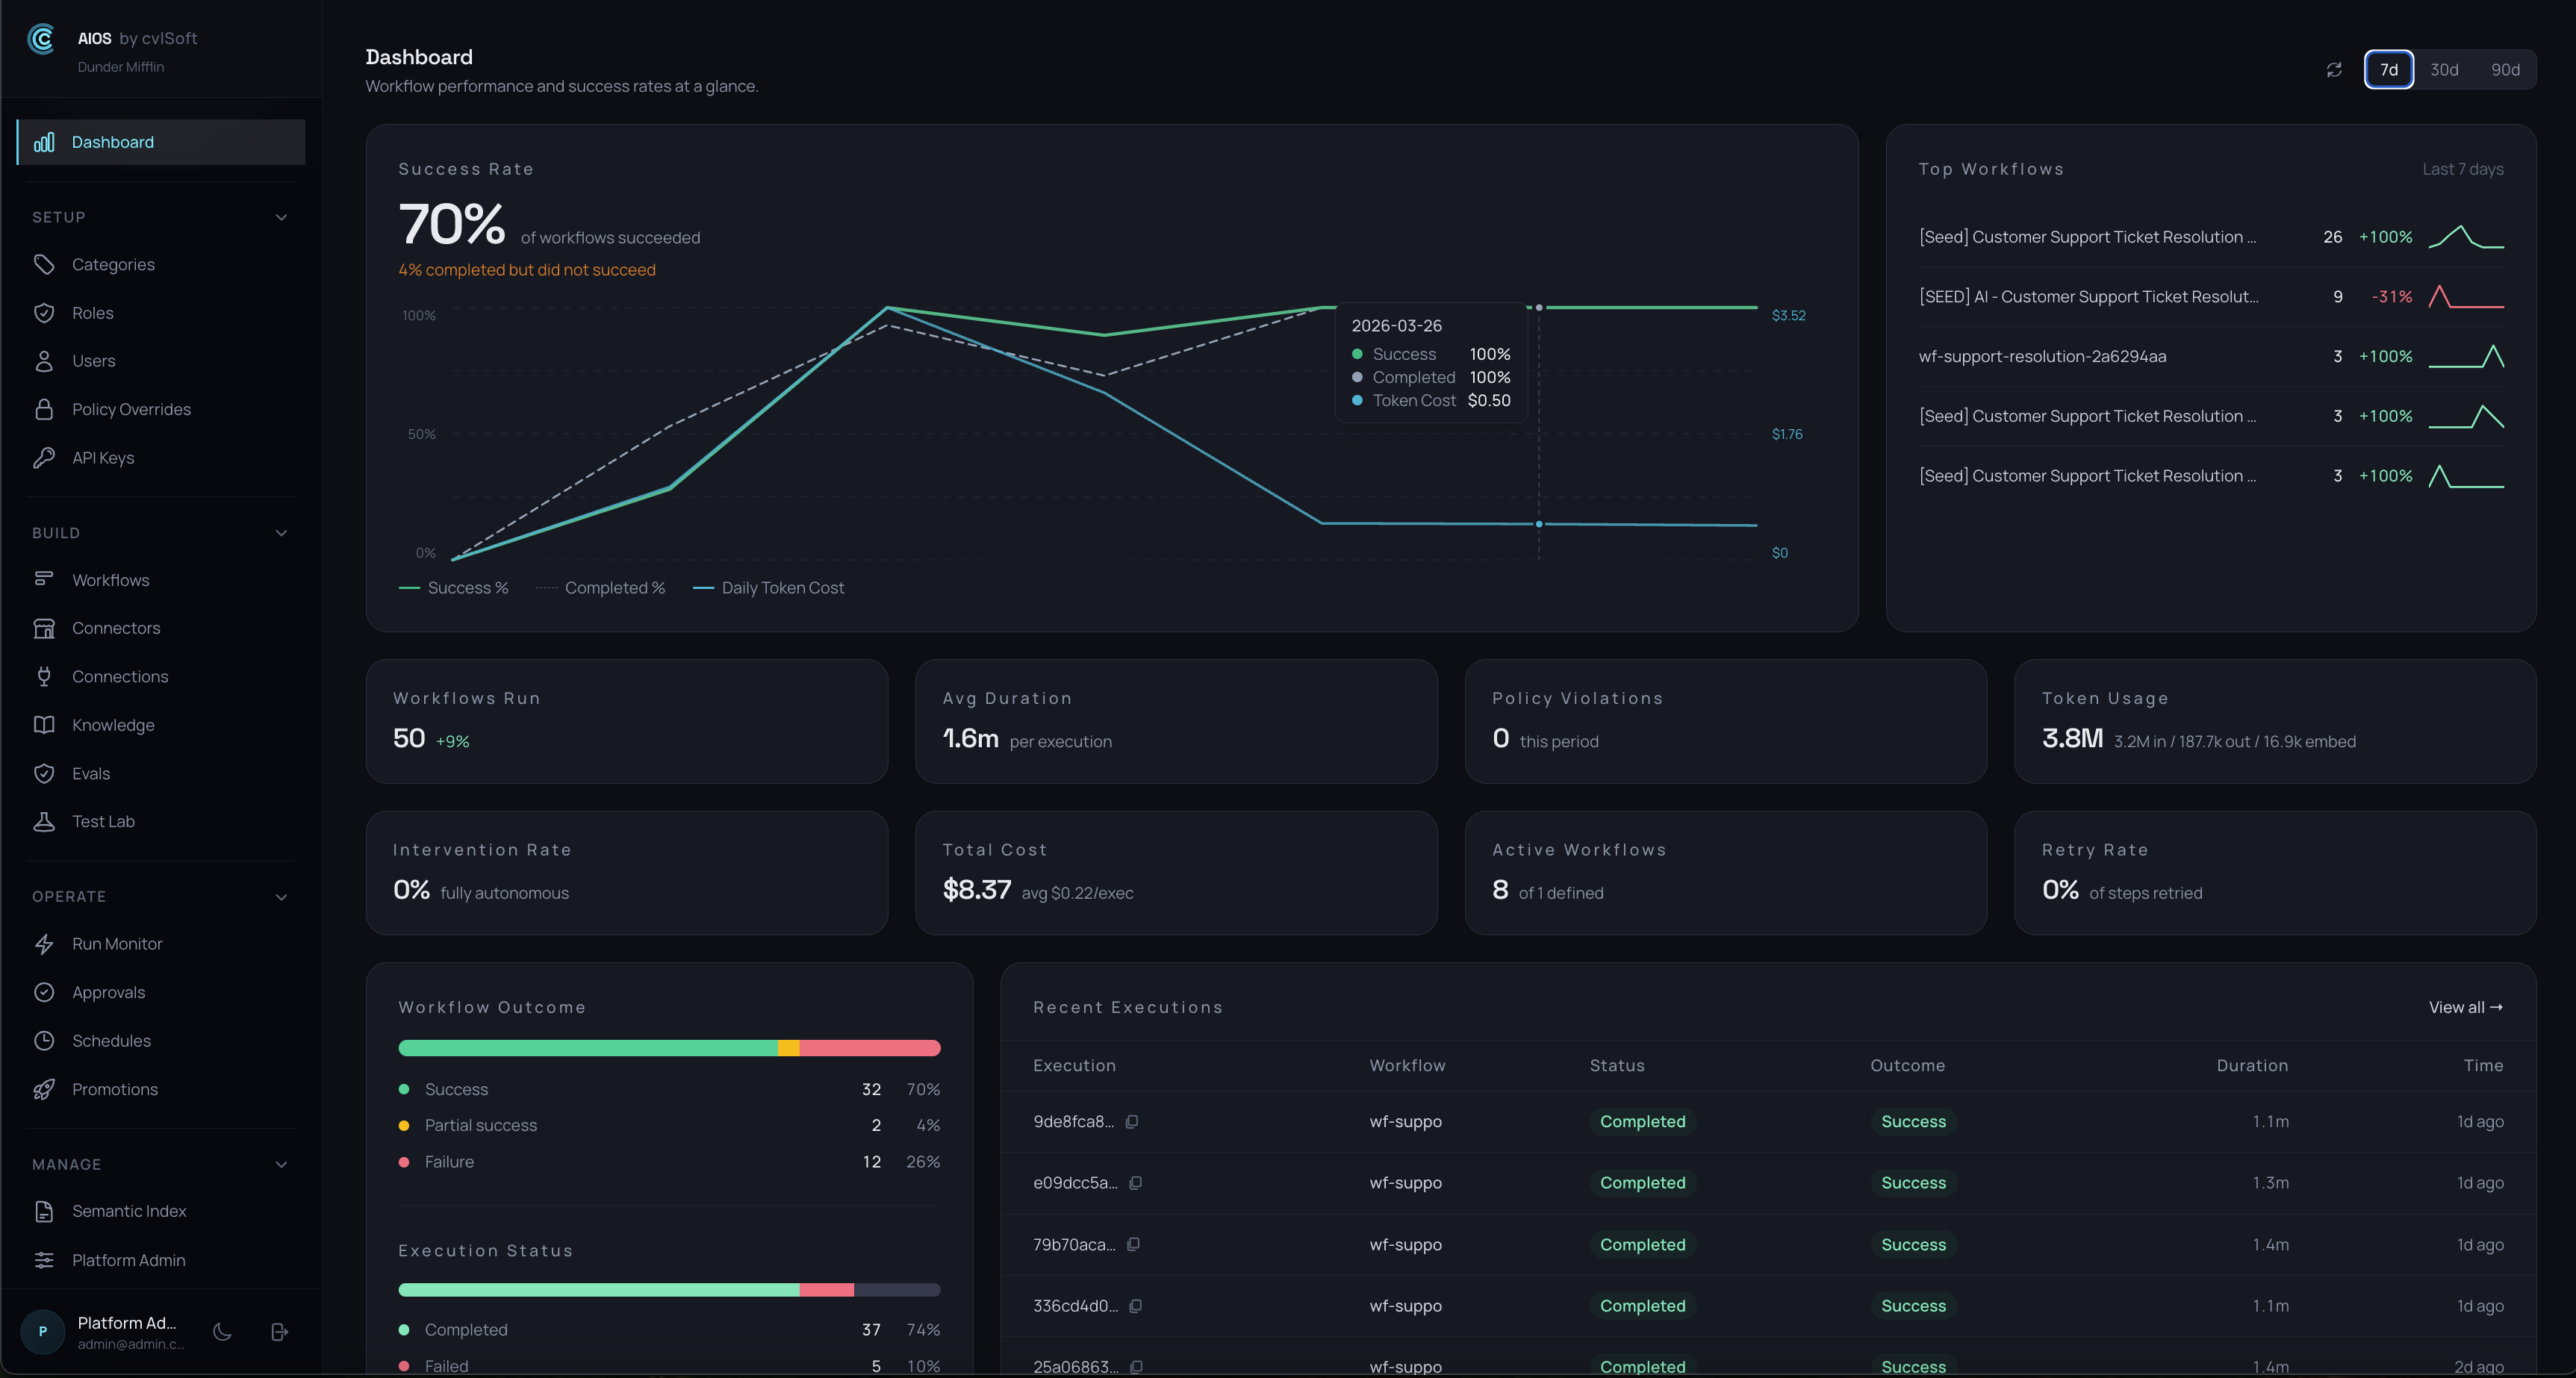Screen dimensions: 2576x1378
Task: Open the Run Monitor
Action: tap(117, 943)
